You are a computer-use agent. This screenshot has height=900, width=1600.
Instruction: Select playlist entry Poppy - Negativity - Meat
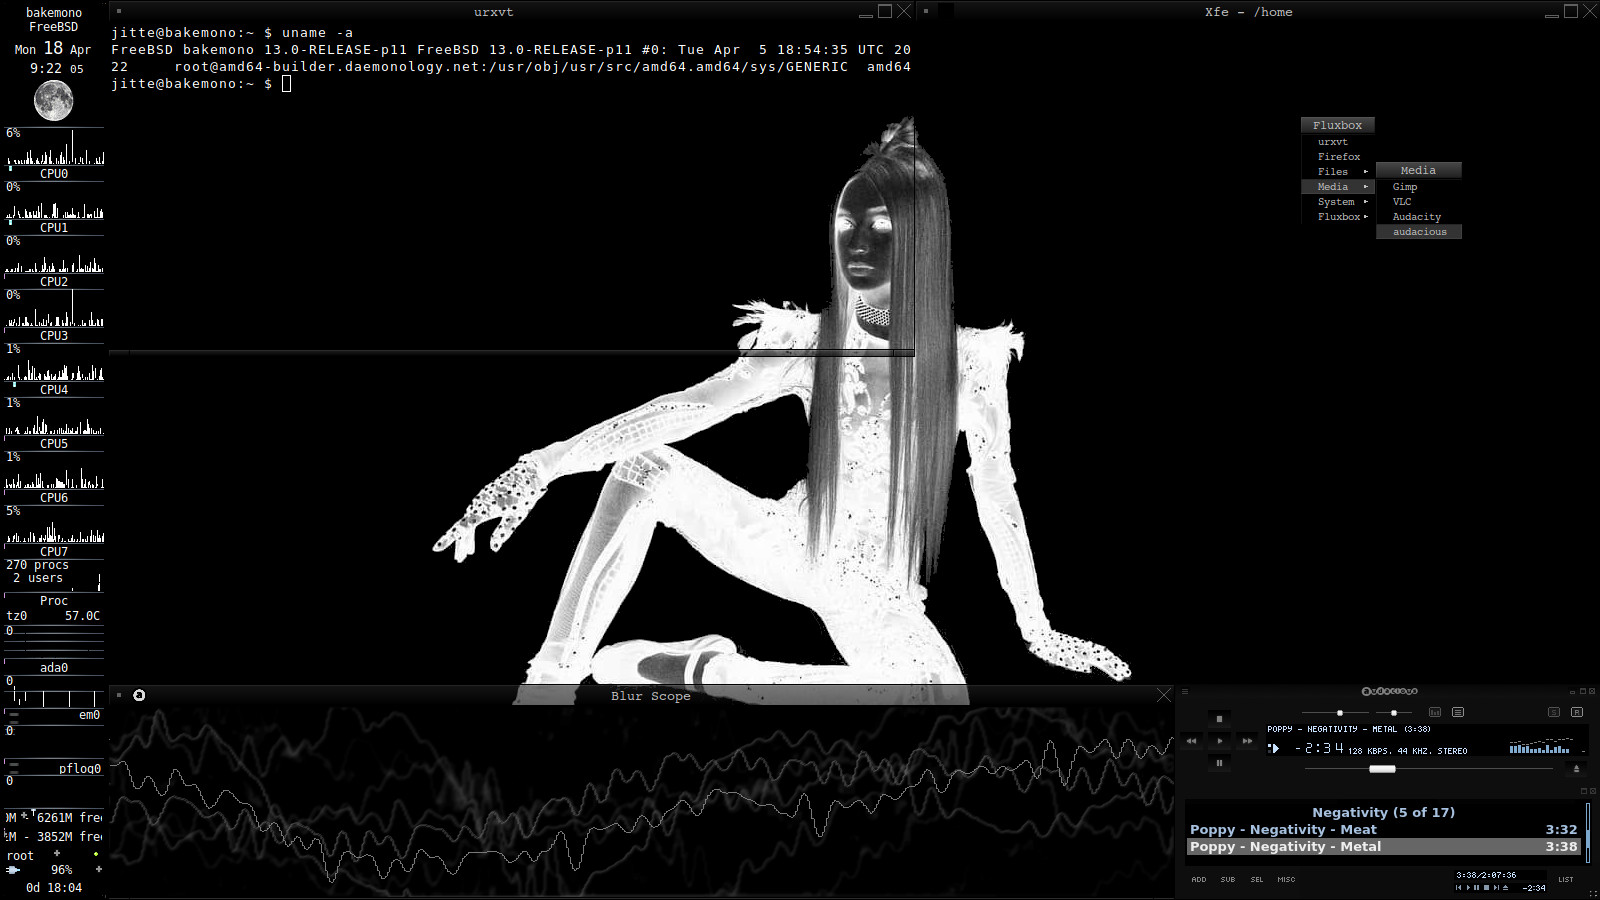pos(1383,829)
